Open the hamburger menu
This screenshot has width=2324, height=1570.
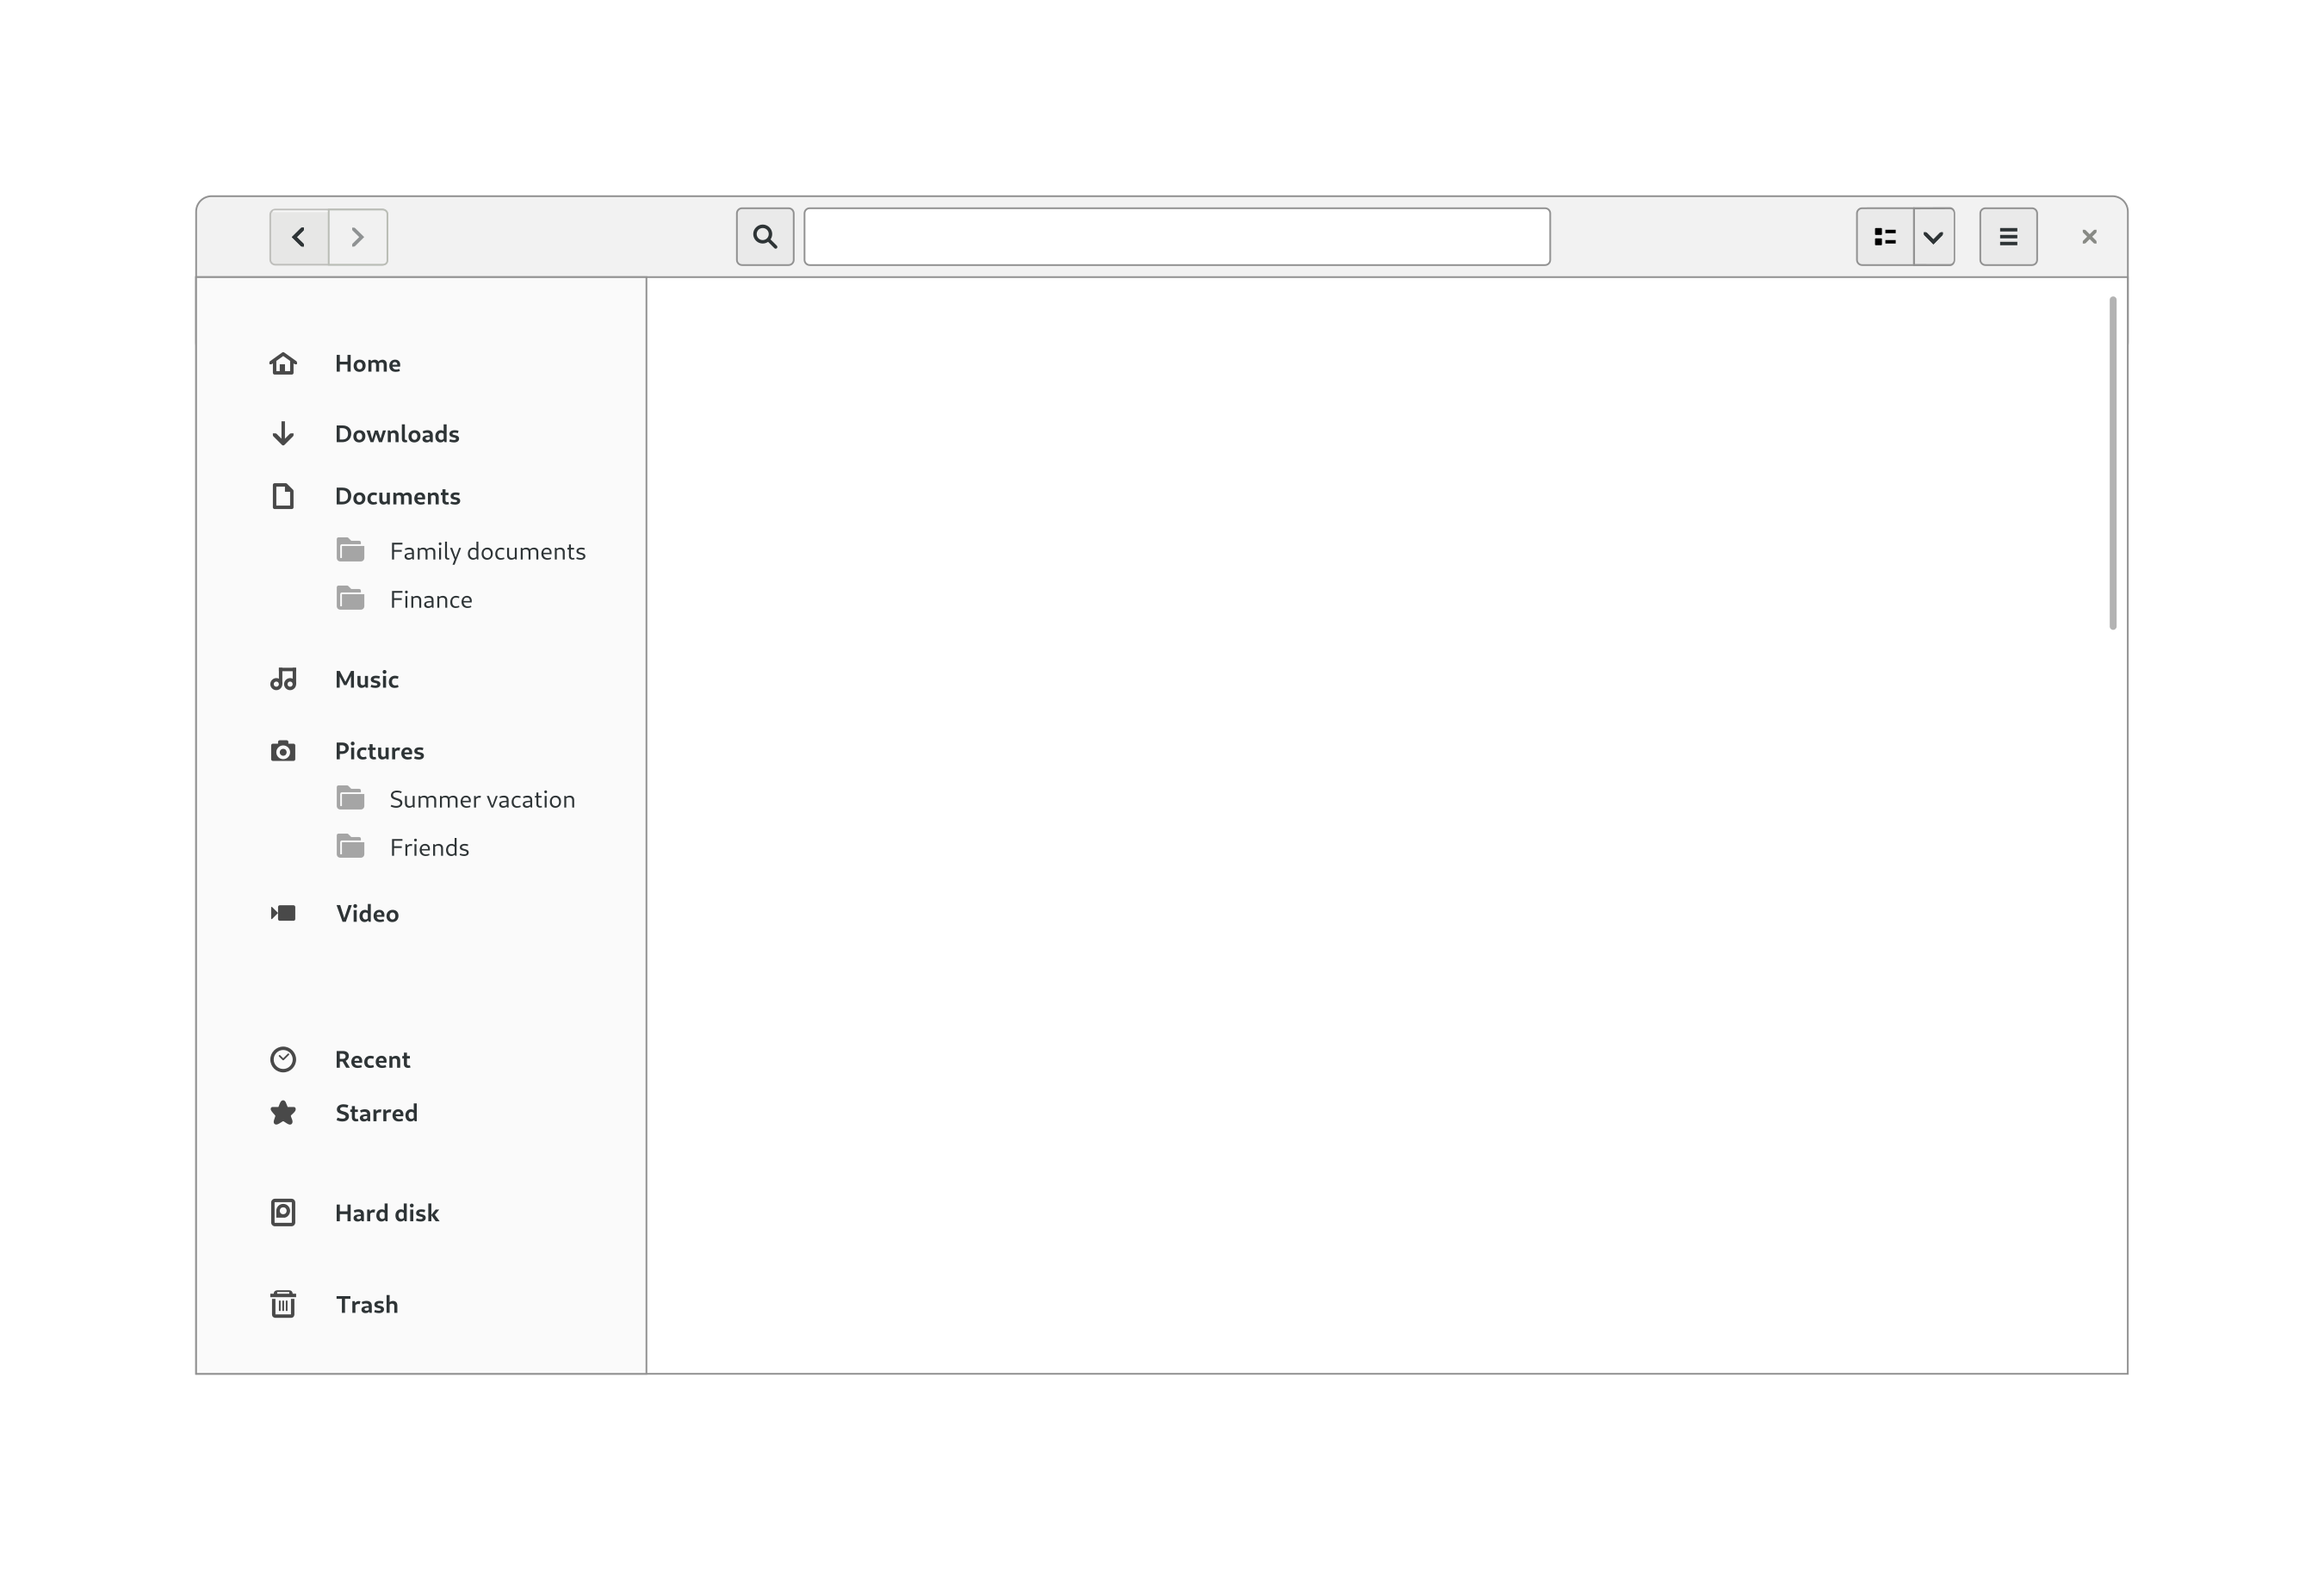2008,237
